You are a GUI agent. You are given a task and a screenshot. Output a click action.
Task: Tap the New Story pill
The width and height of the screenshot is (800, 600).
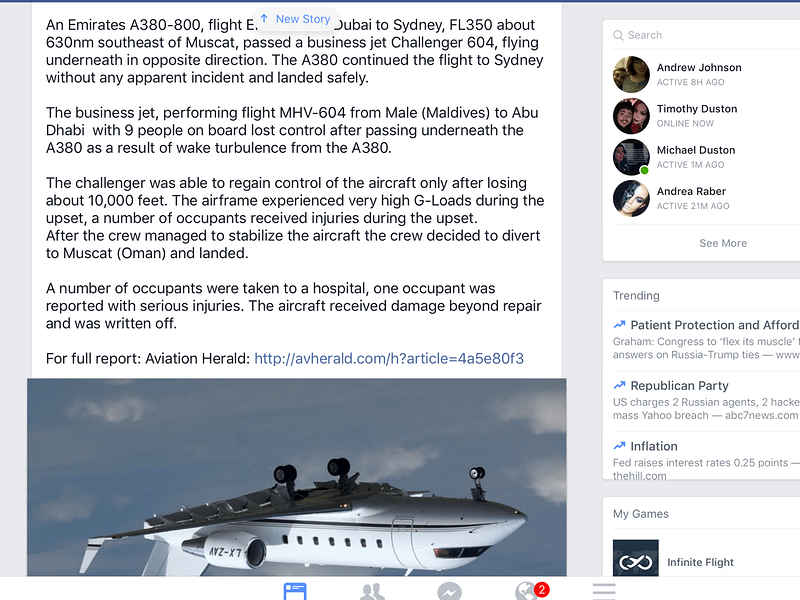(x=296, y=19)
